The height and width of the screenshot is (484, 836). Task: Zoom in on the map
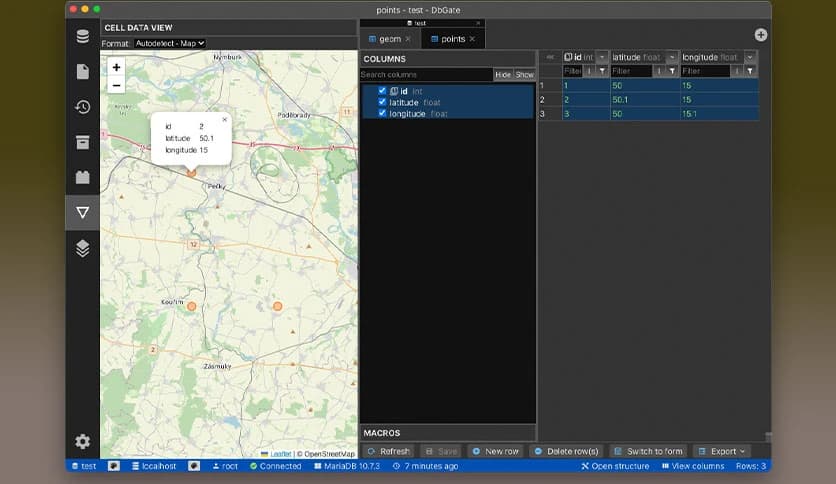117,68
